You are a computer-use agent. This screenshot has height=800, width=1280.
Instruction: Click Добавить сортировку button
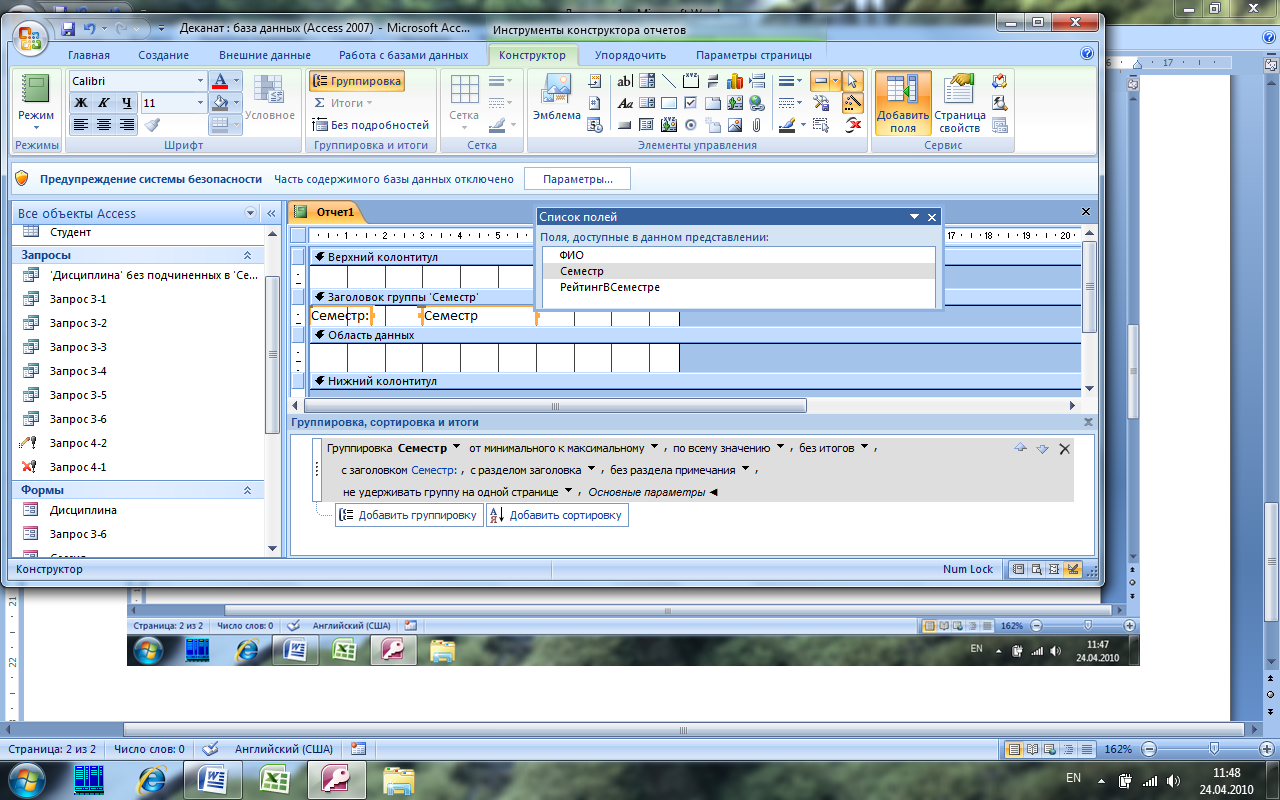(x=557, y=515)
